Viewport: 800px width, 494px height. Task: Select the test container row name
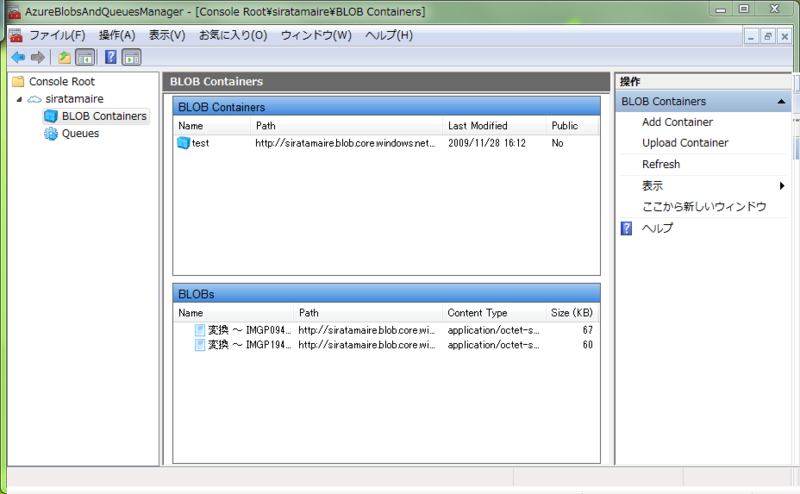[x=201, y=143]
